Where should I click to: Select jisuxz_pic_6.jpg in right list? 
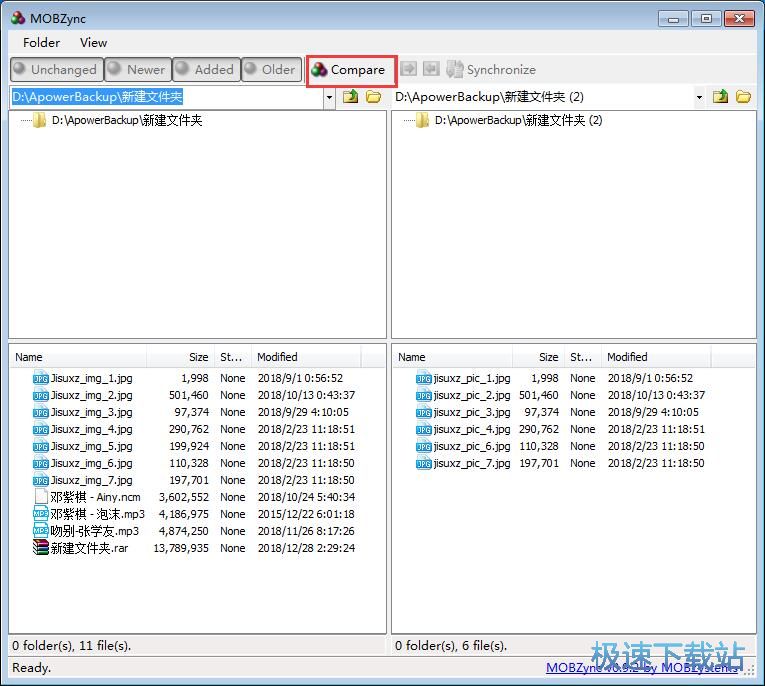[472, 446]
